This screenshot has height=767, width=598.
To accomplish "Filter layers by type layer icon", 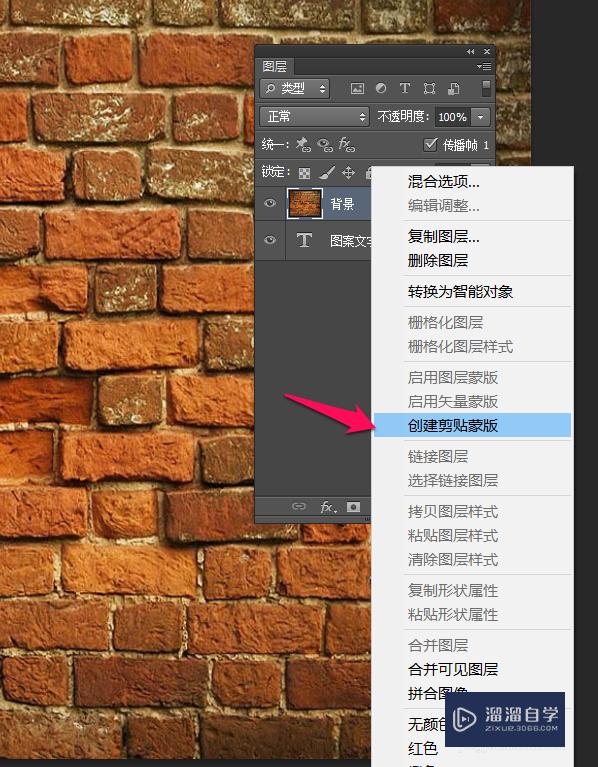I will pos(404,89).
